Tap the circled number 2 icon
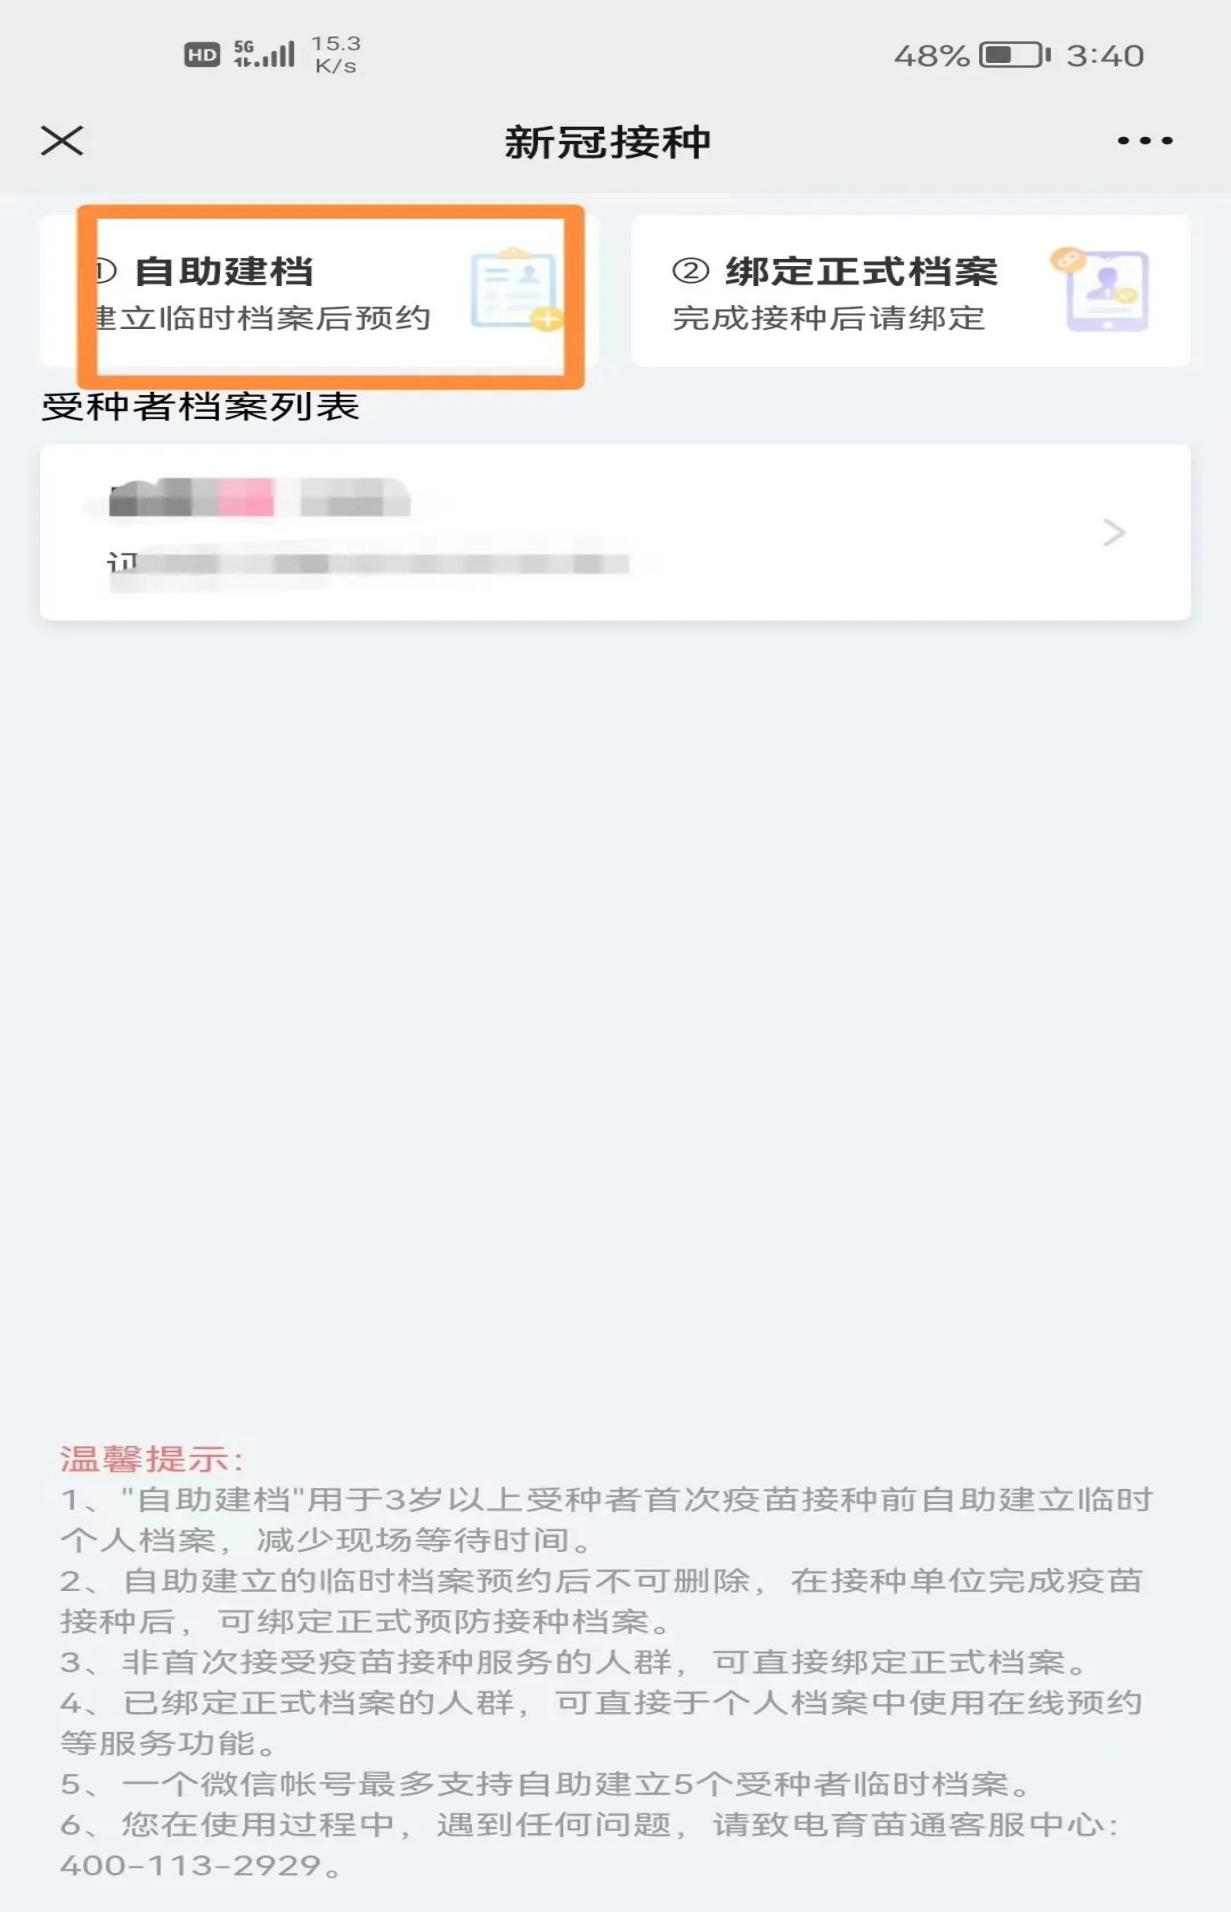This screenshot has width=1231, height=1912. click(691, 271)
